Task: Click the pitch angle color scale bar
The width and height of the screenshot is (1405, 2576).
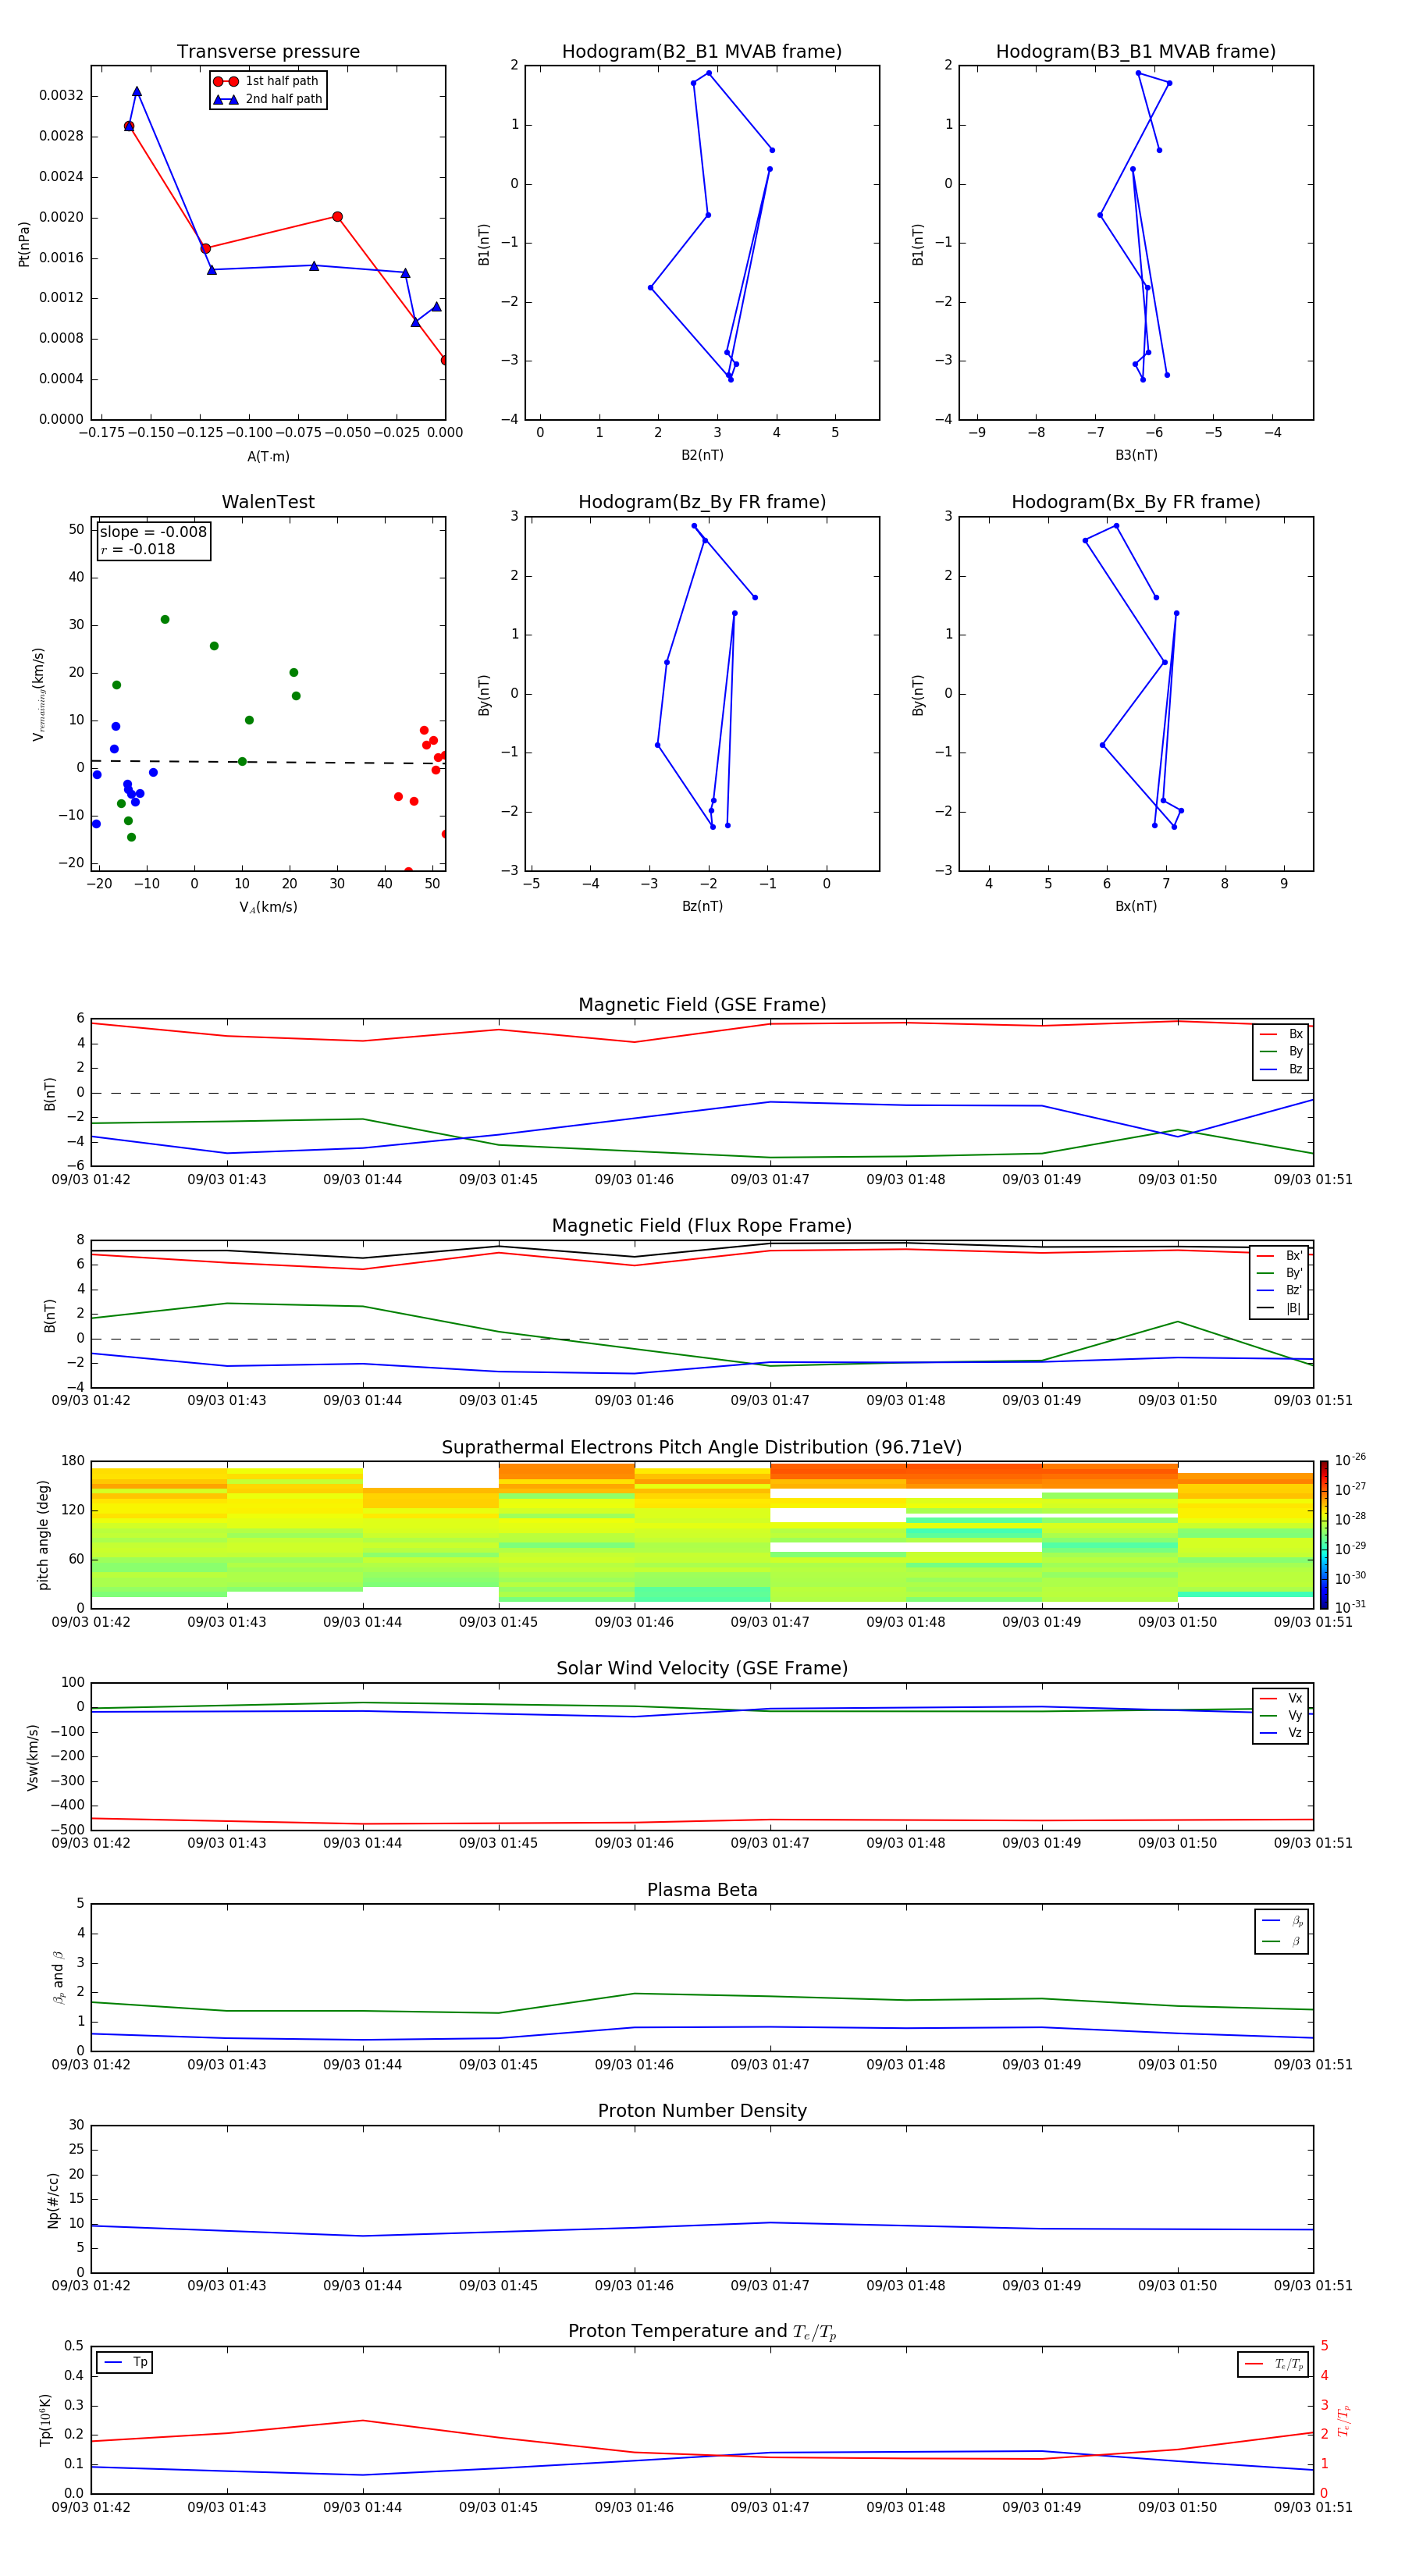Action: pos(1323,1535)
